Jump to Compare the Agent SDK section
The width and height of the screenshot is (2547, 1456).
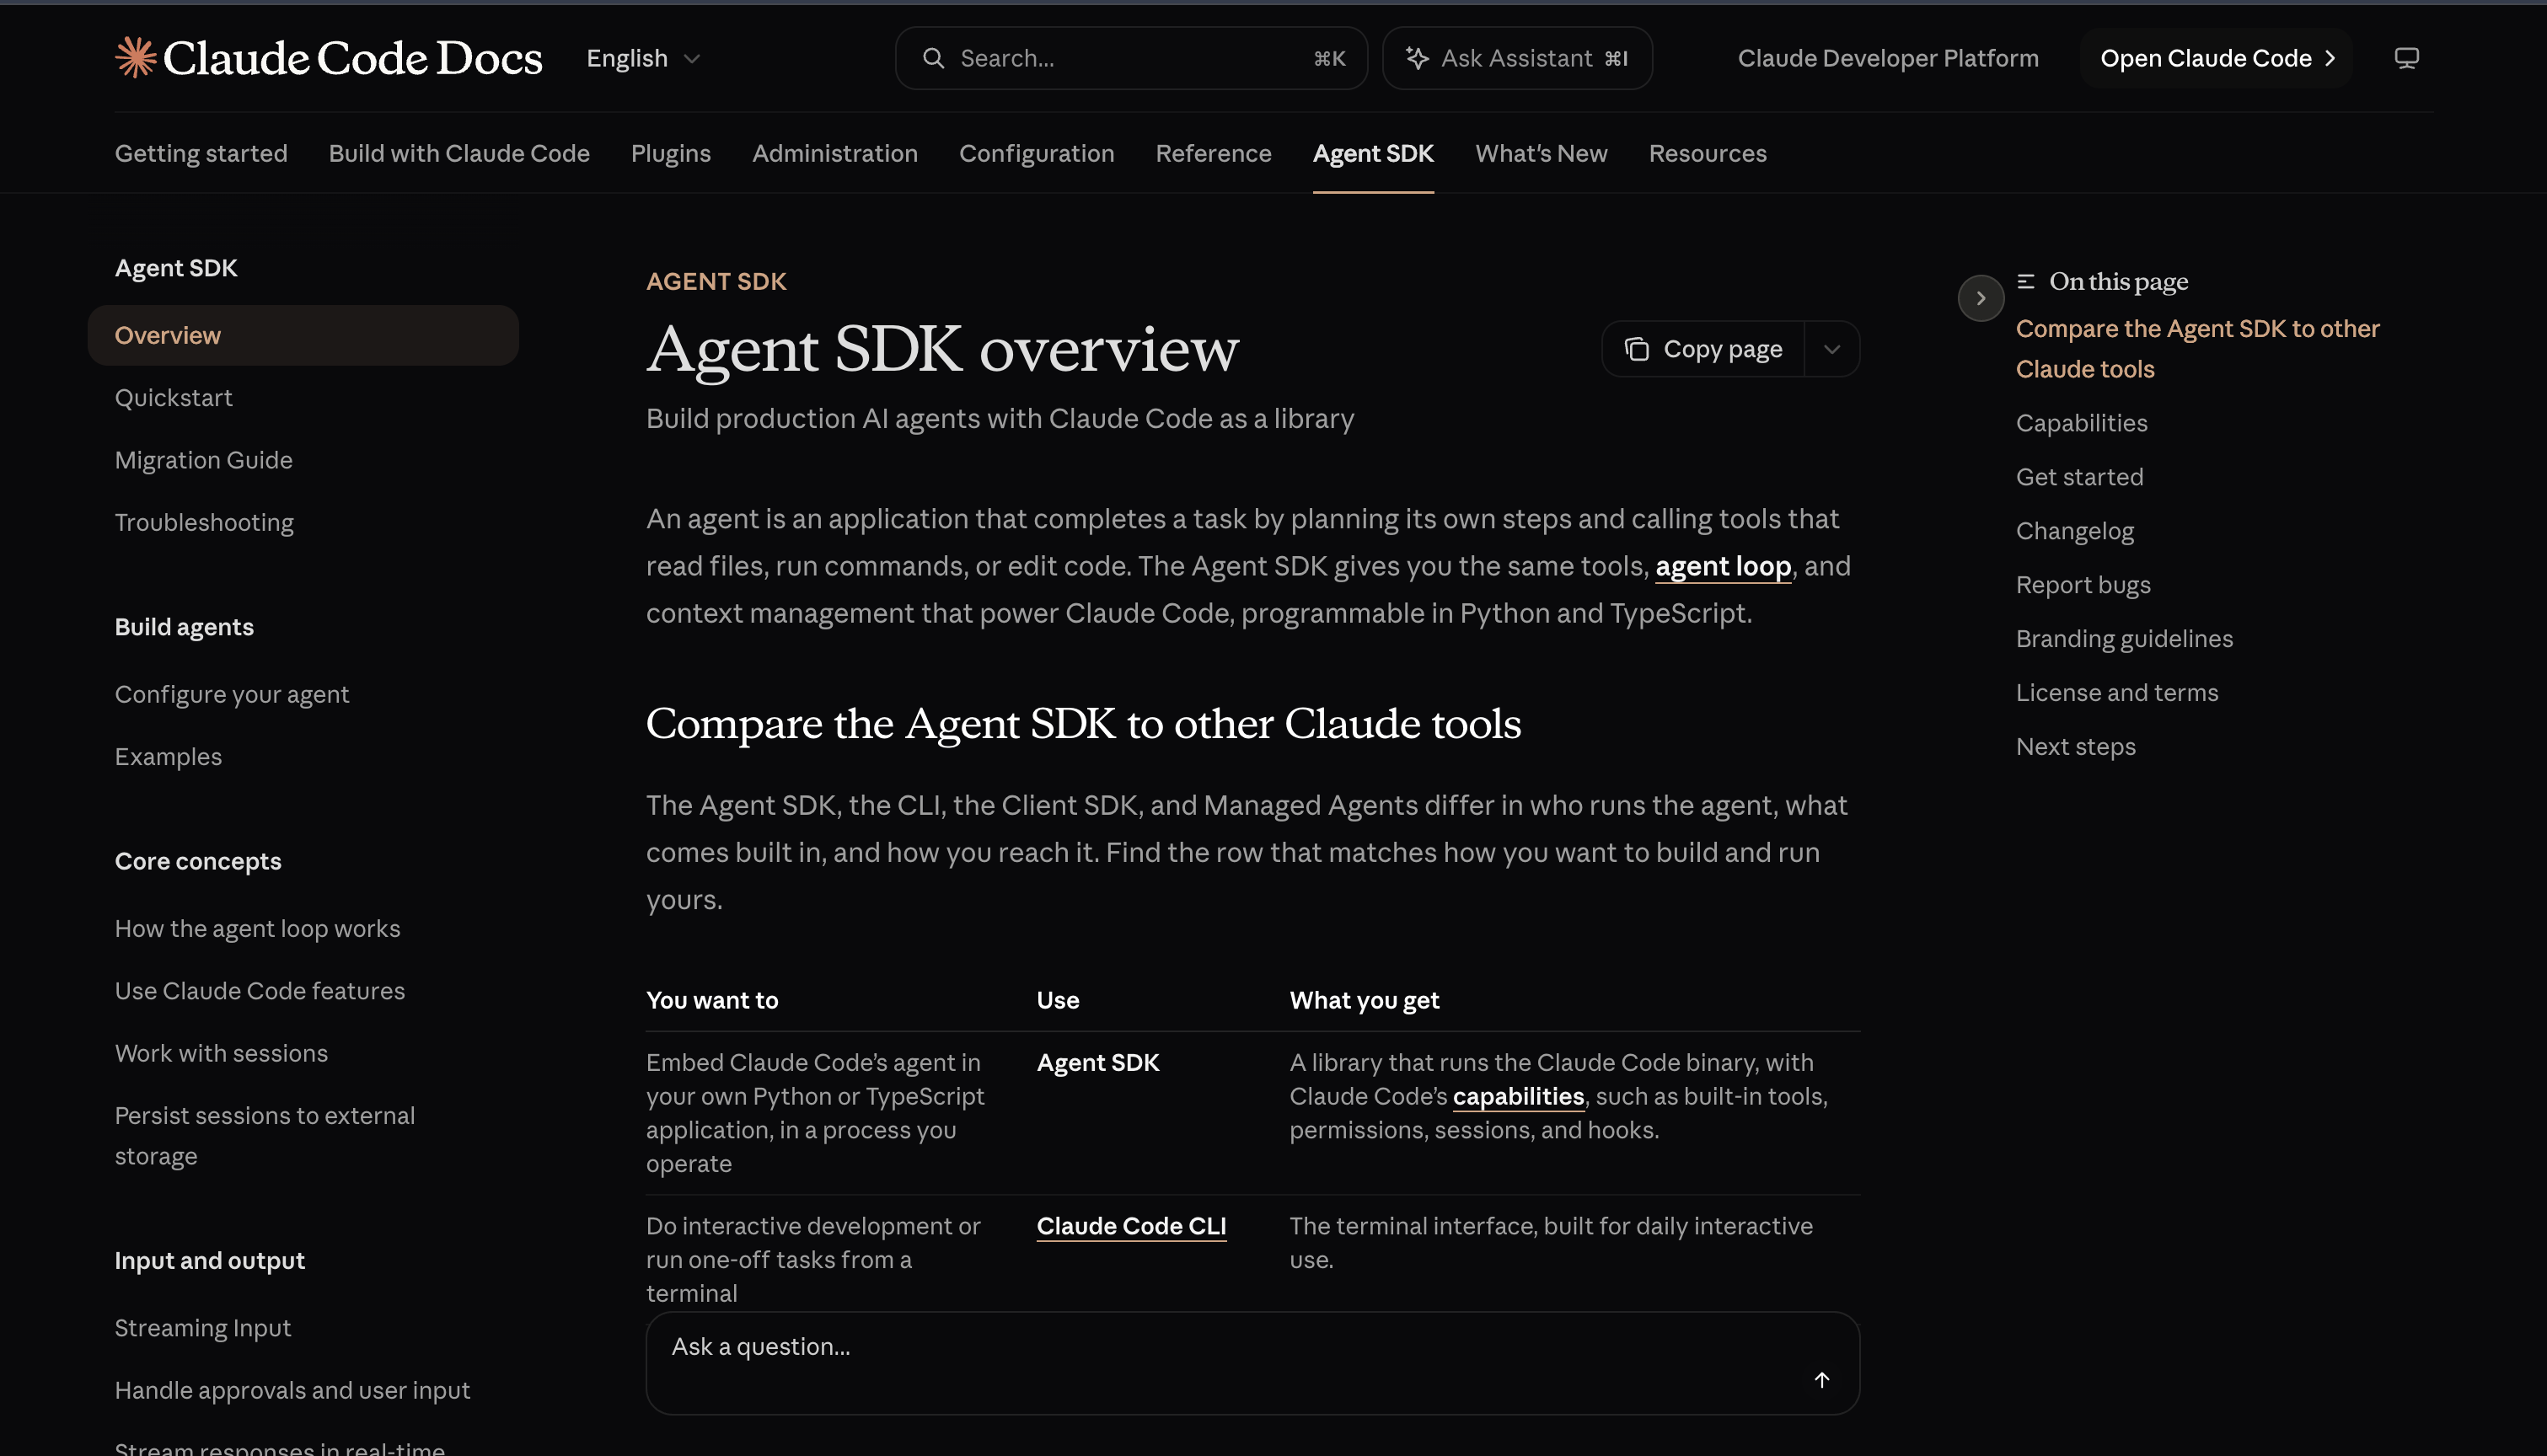point(2197,349)
